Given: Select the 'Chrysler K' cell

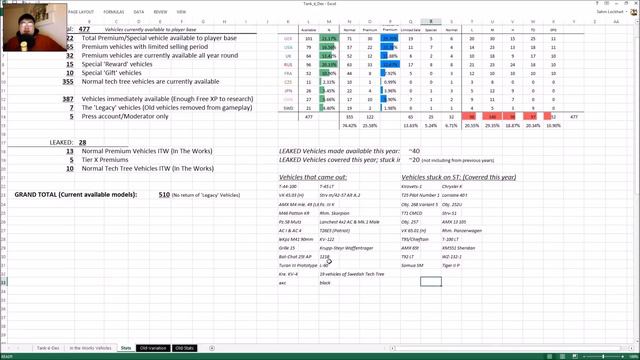Looking at the screenshot, I should tap(452, 187).
